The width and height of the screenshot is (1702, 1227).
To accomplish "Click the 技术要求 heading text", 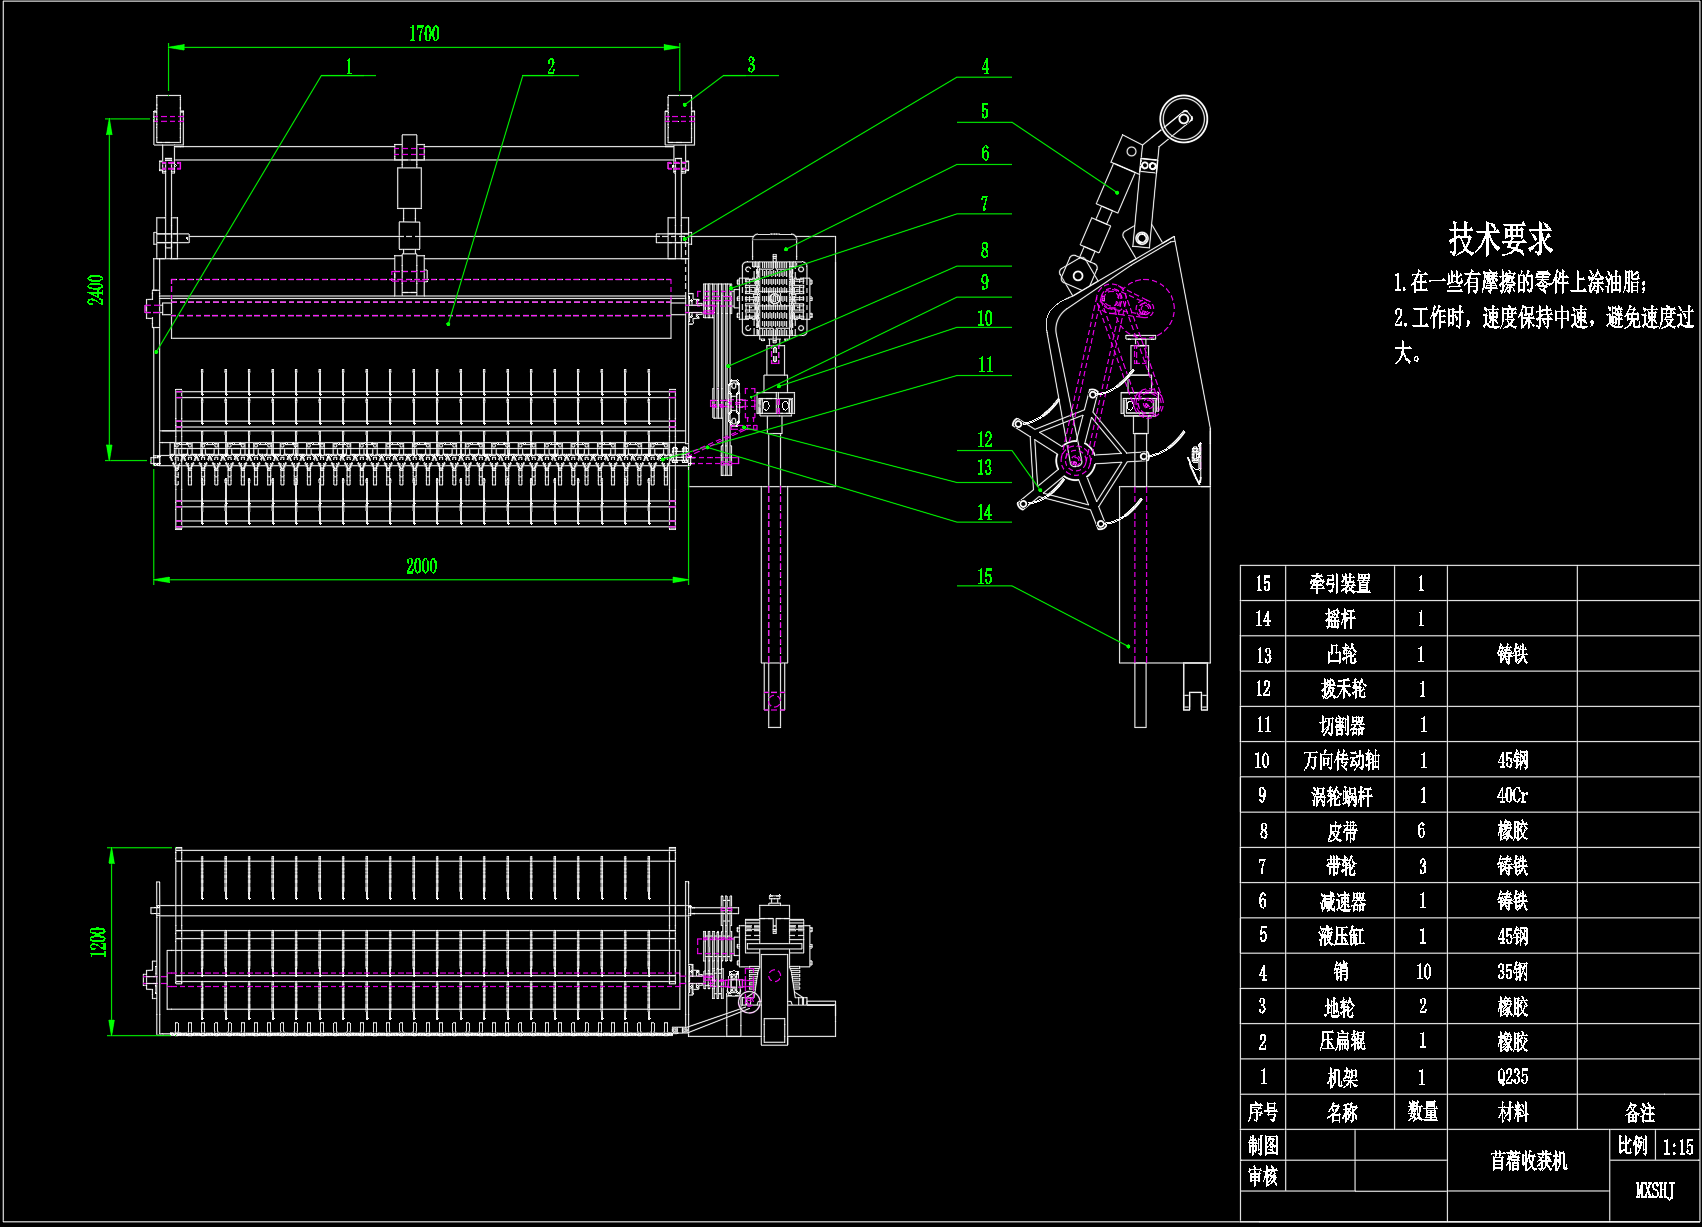I will click(1500, 239).
